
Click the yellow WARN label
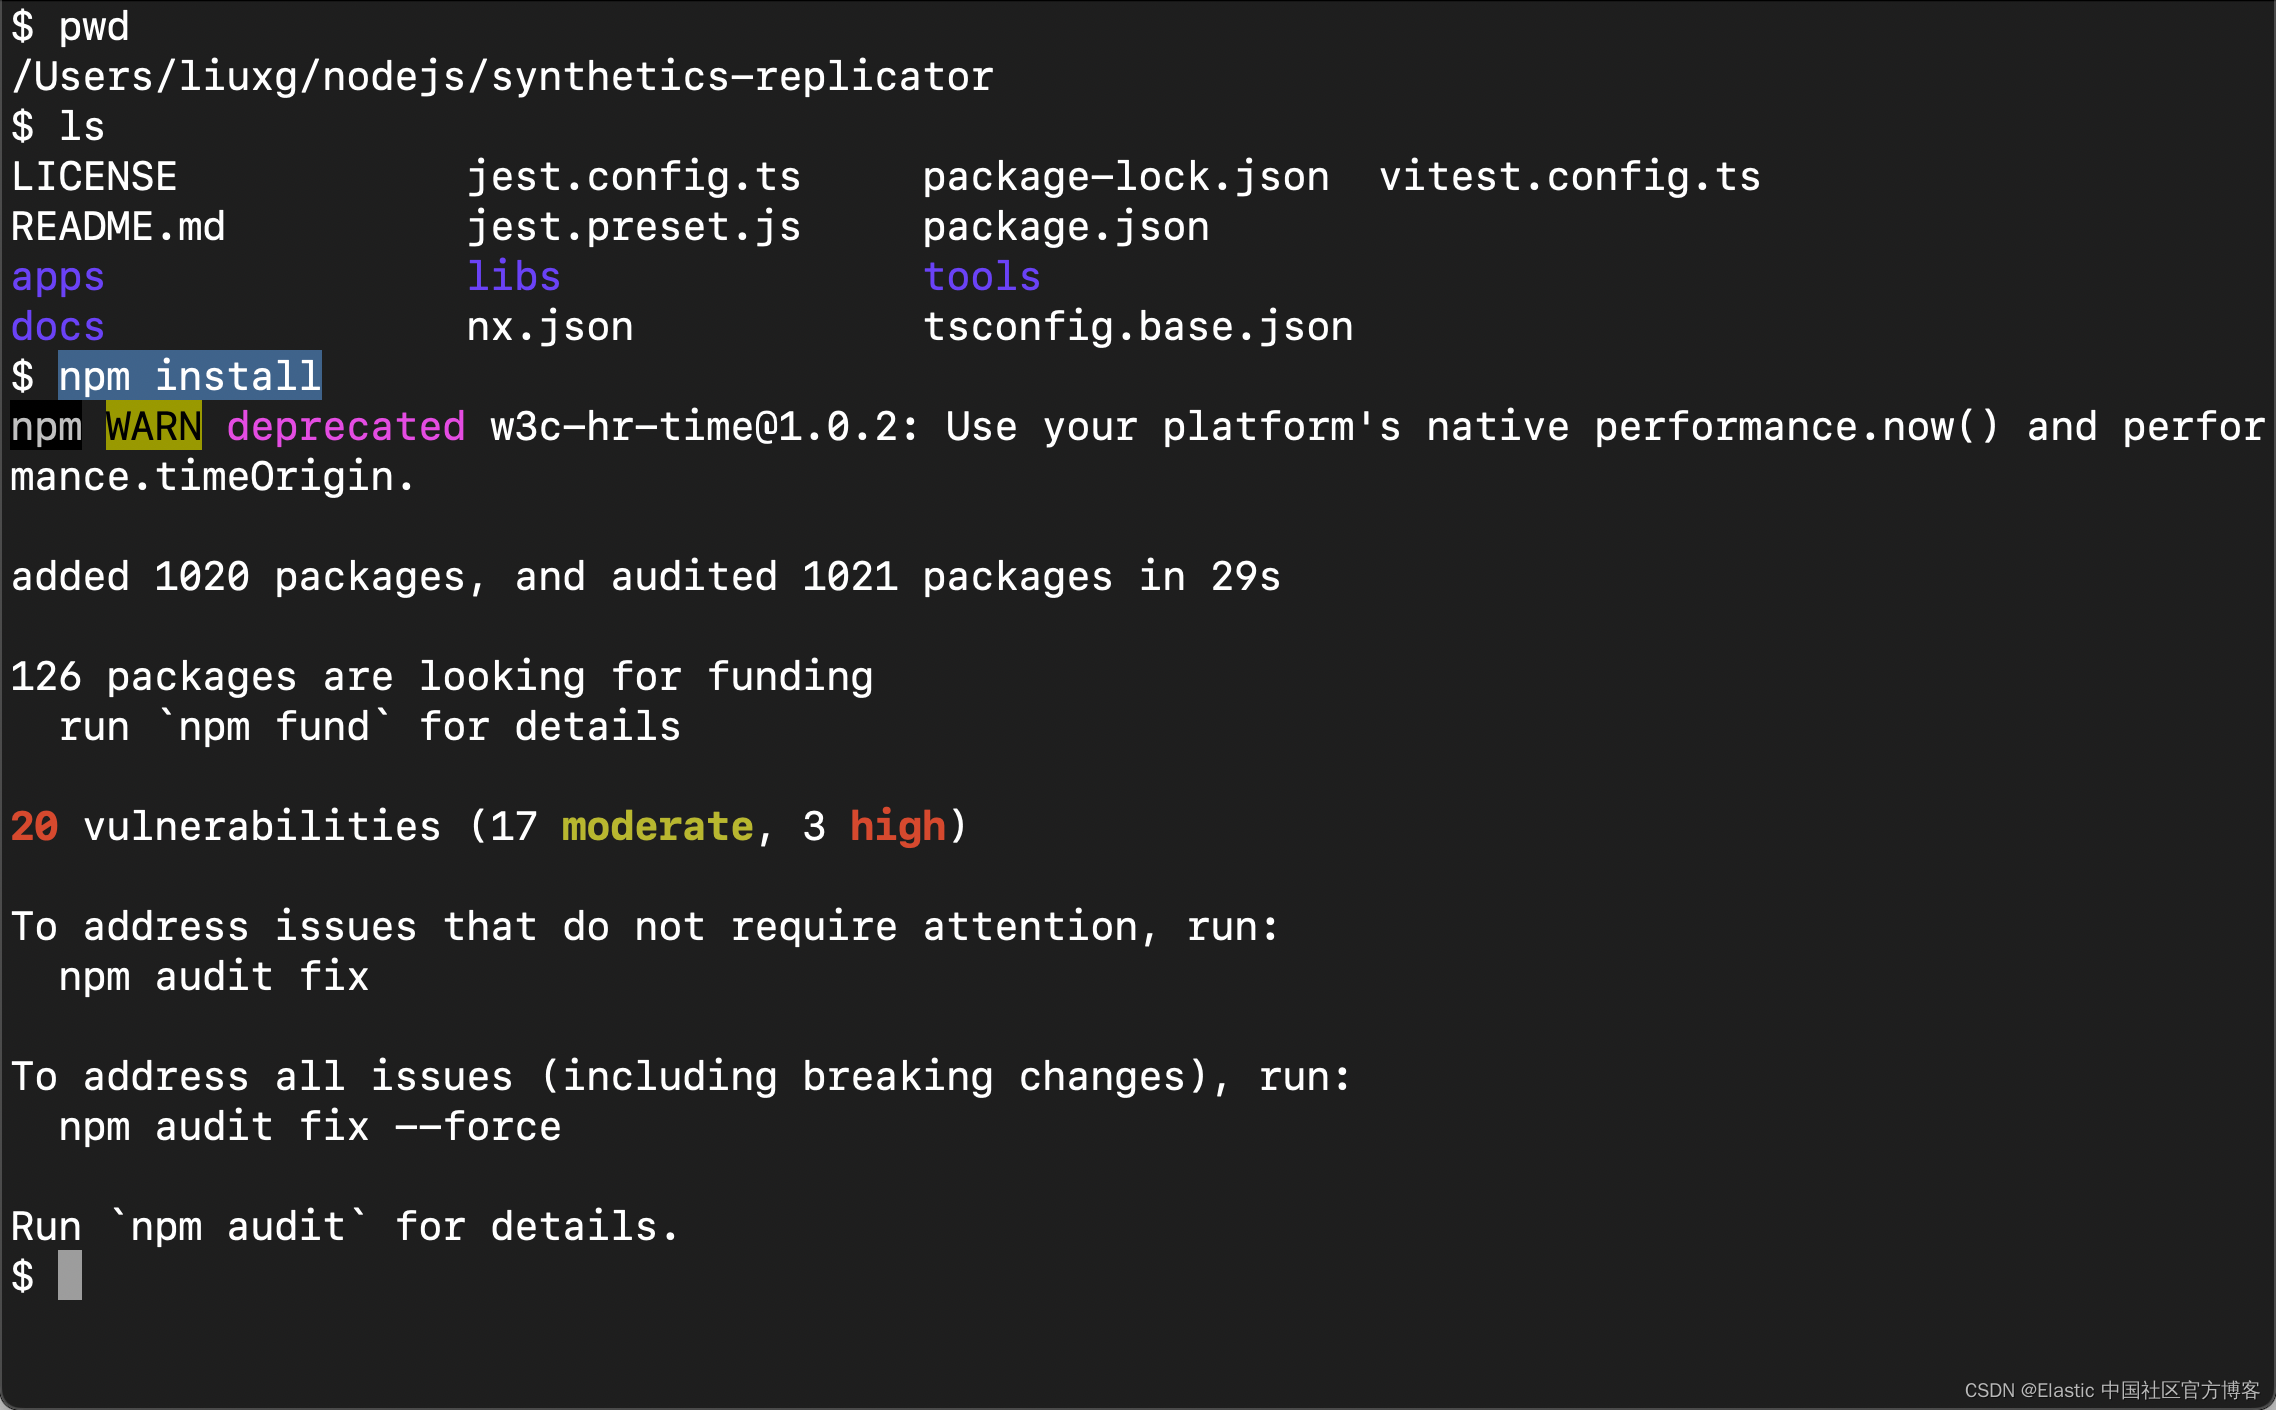tap(153, 427)
